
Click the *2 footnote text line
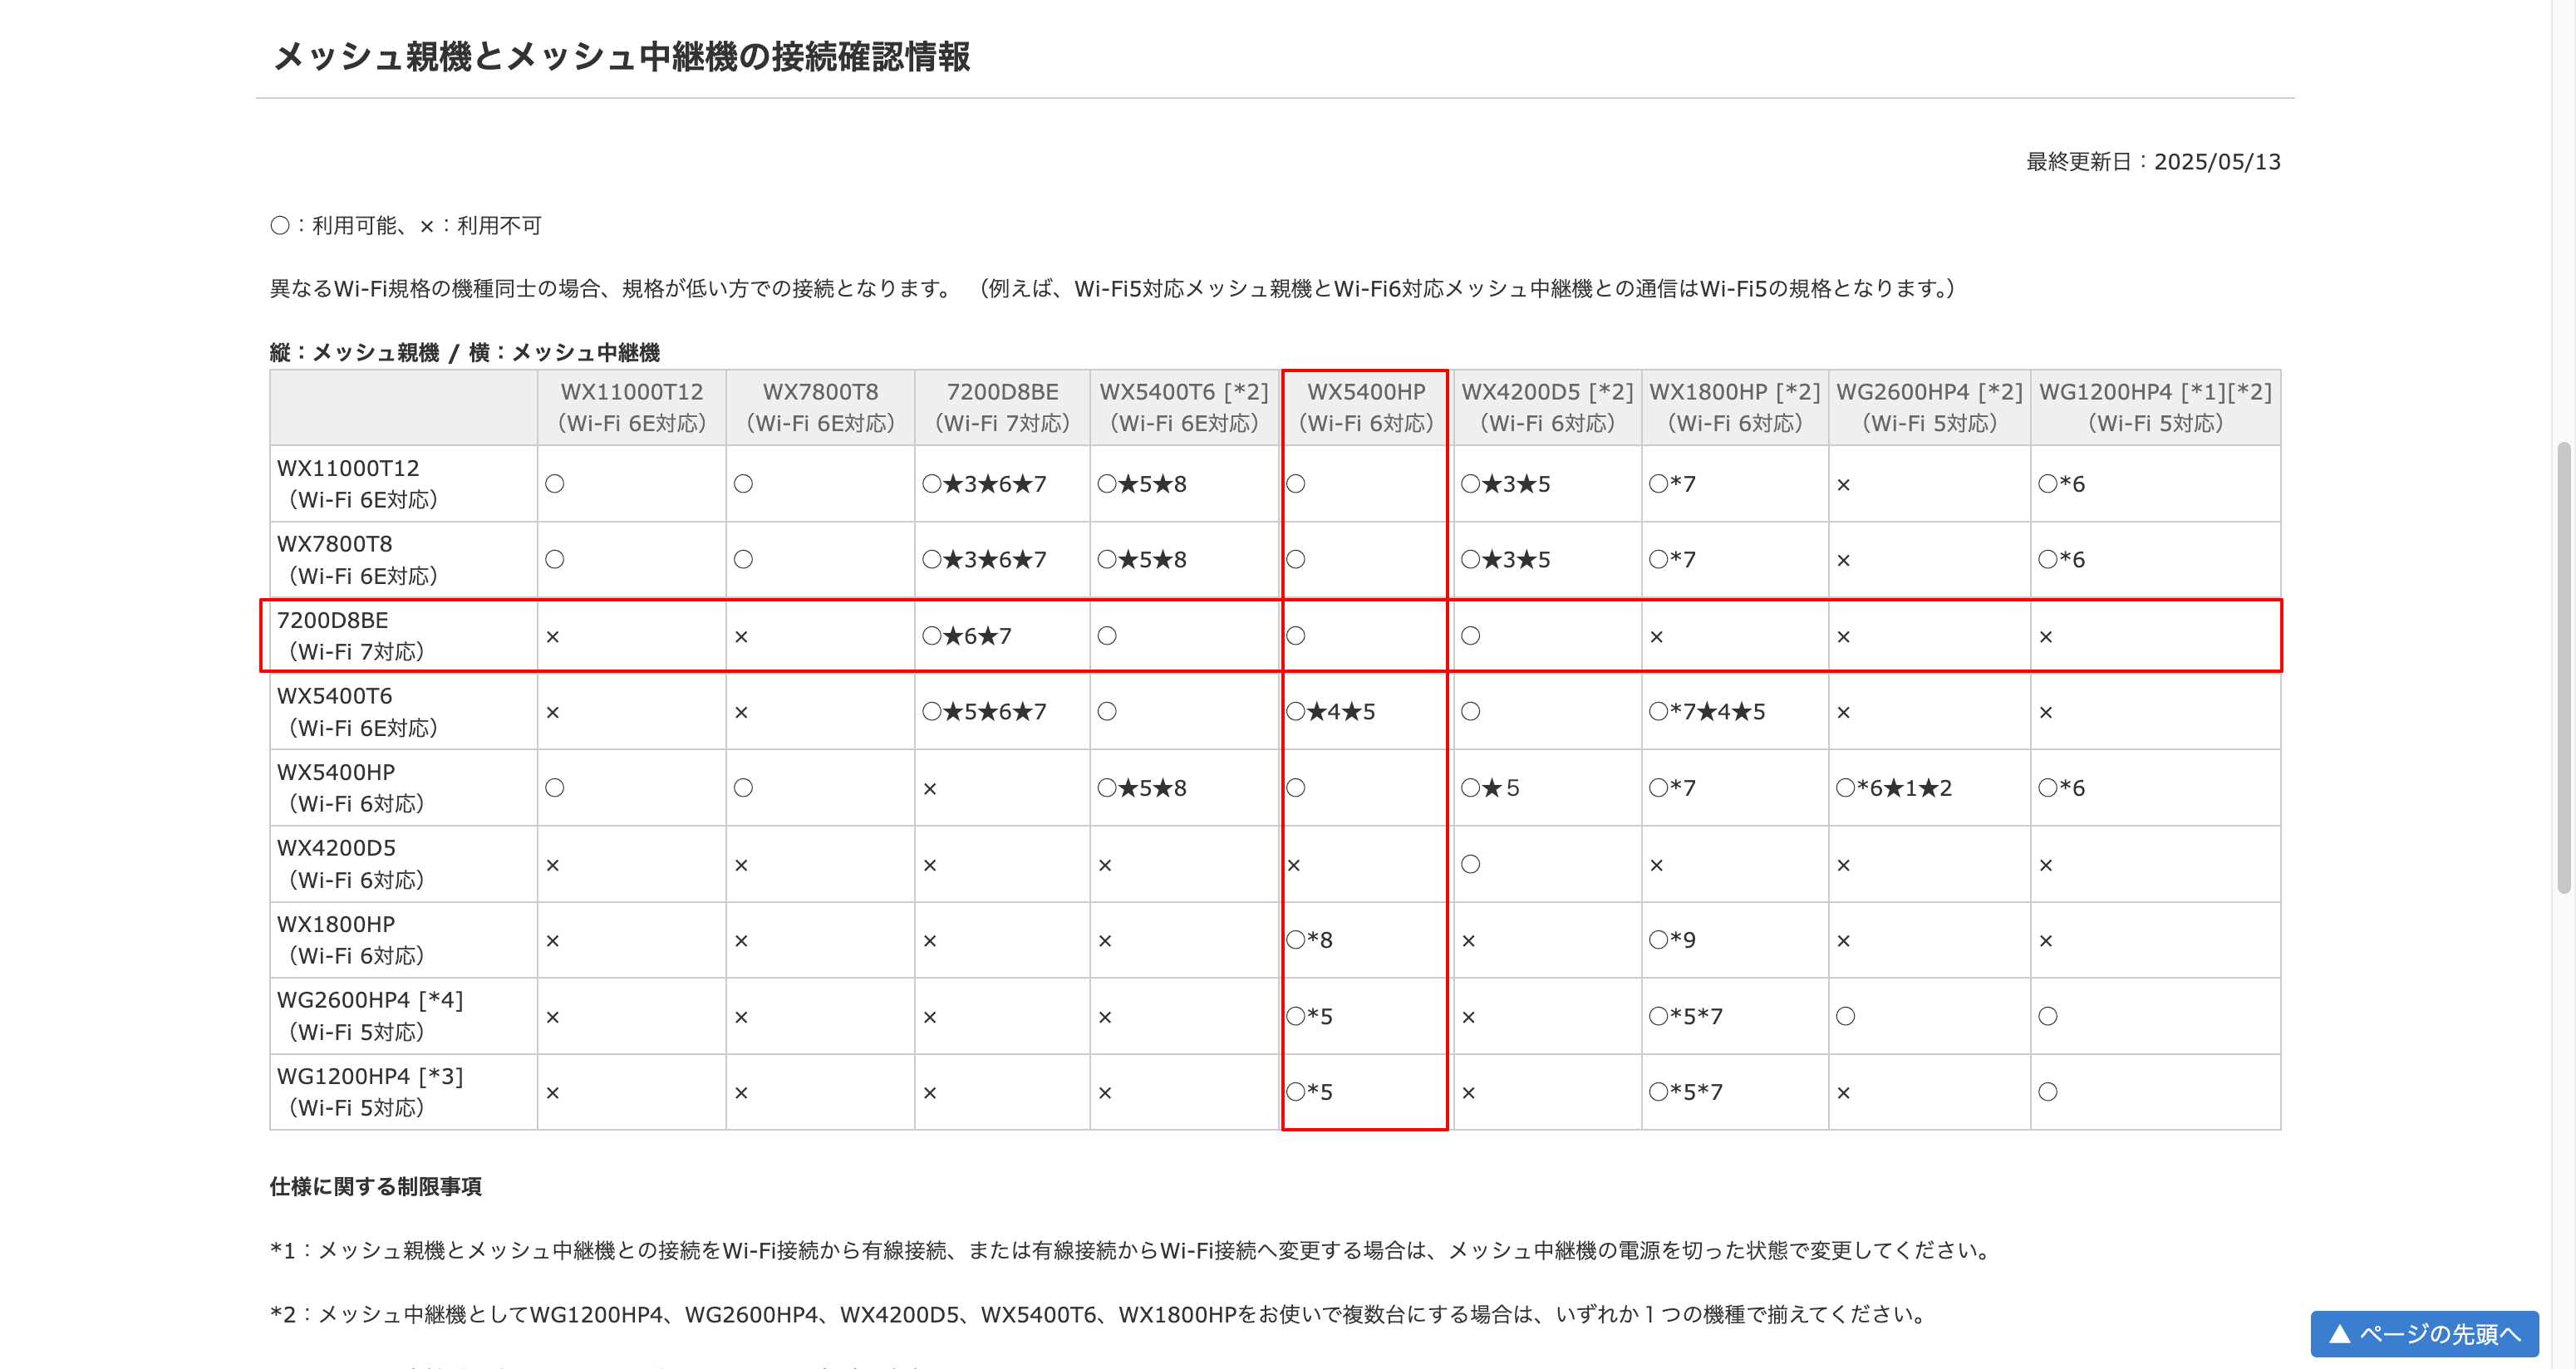coord(1099,1314)
